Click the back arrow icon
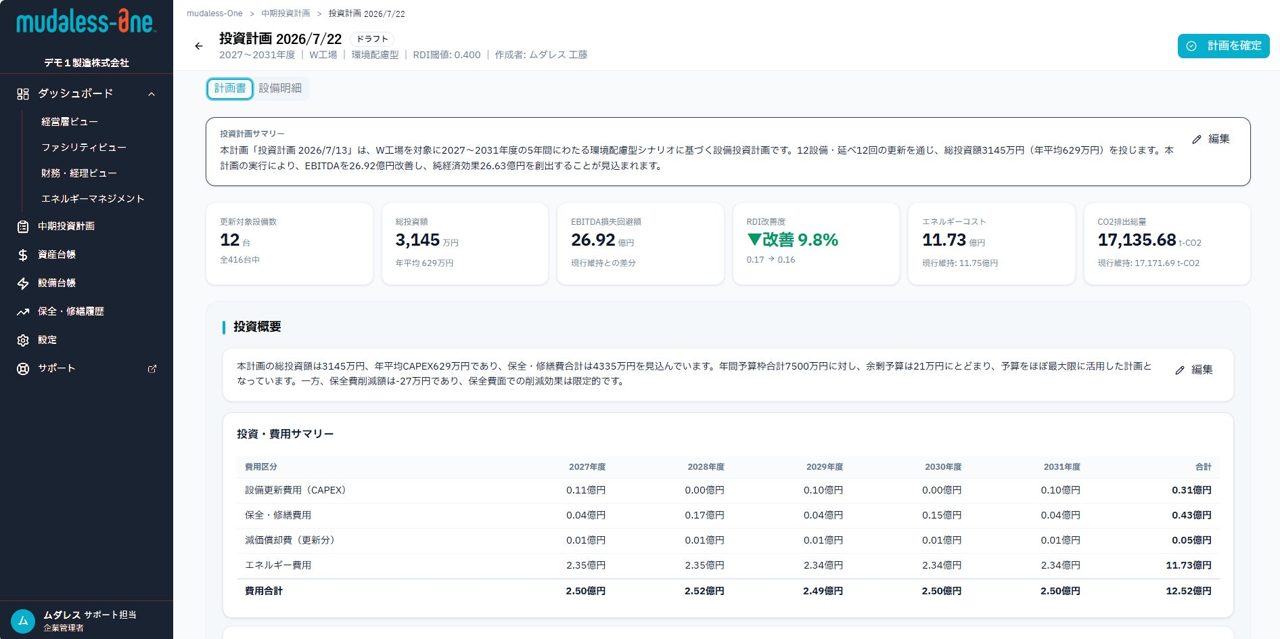The height and width of the screenshot is (639, 1280). point(198,46)
